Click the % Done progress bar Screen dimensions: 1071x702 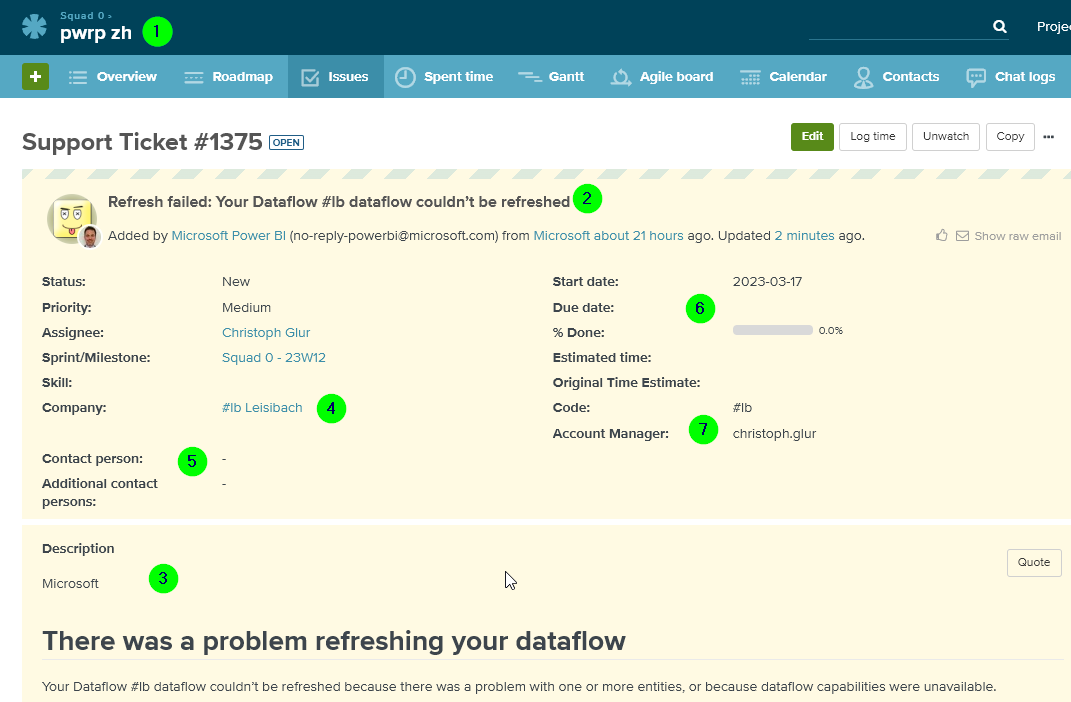[773, 331]
